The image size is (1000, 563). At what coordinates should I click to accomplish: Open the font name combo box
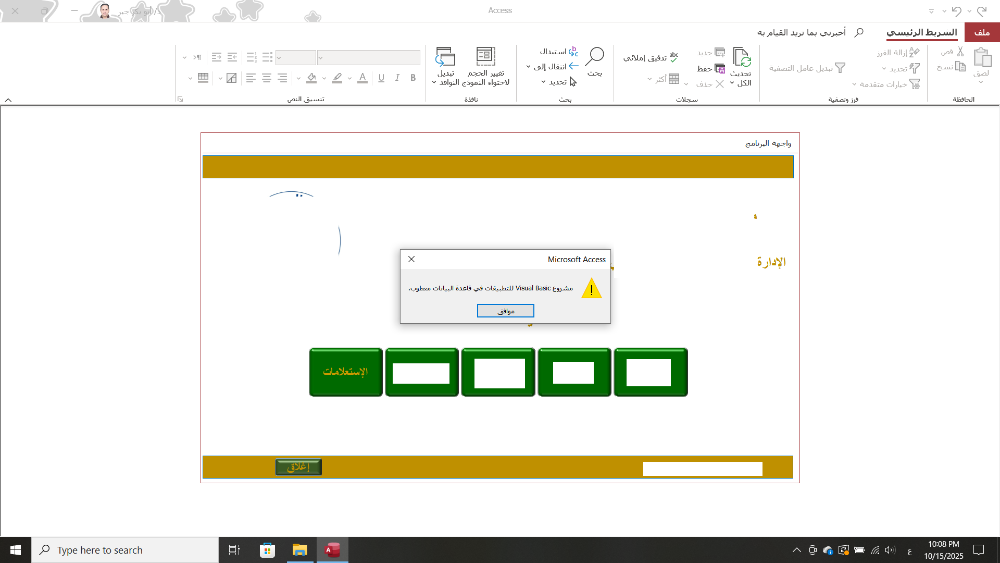point(369,57)
